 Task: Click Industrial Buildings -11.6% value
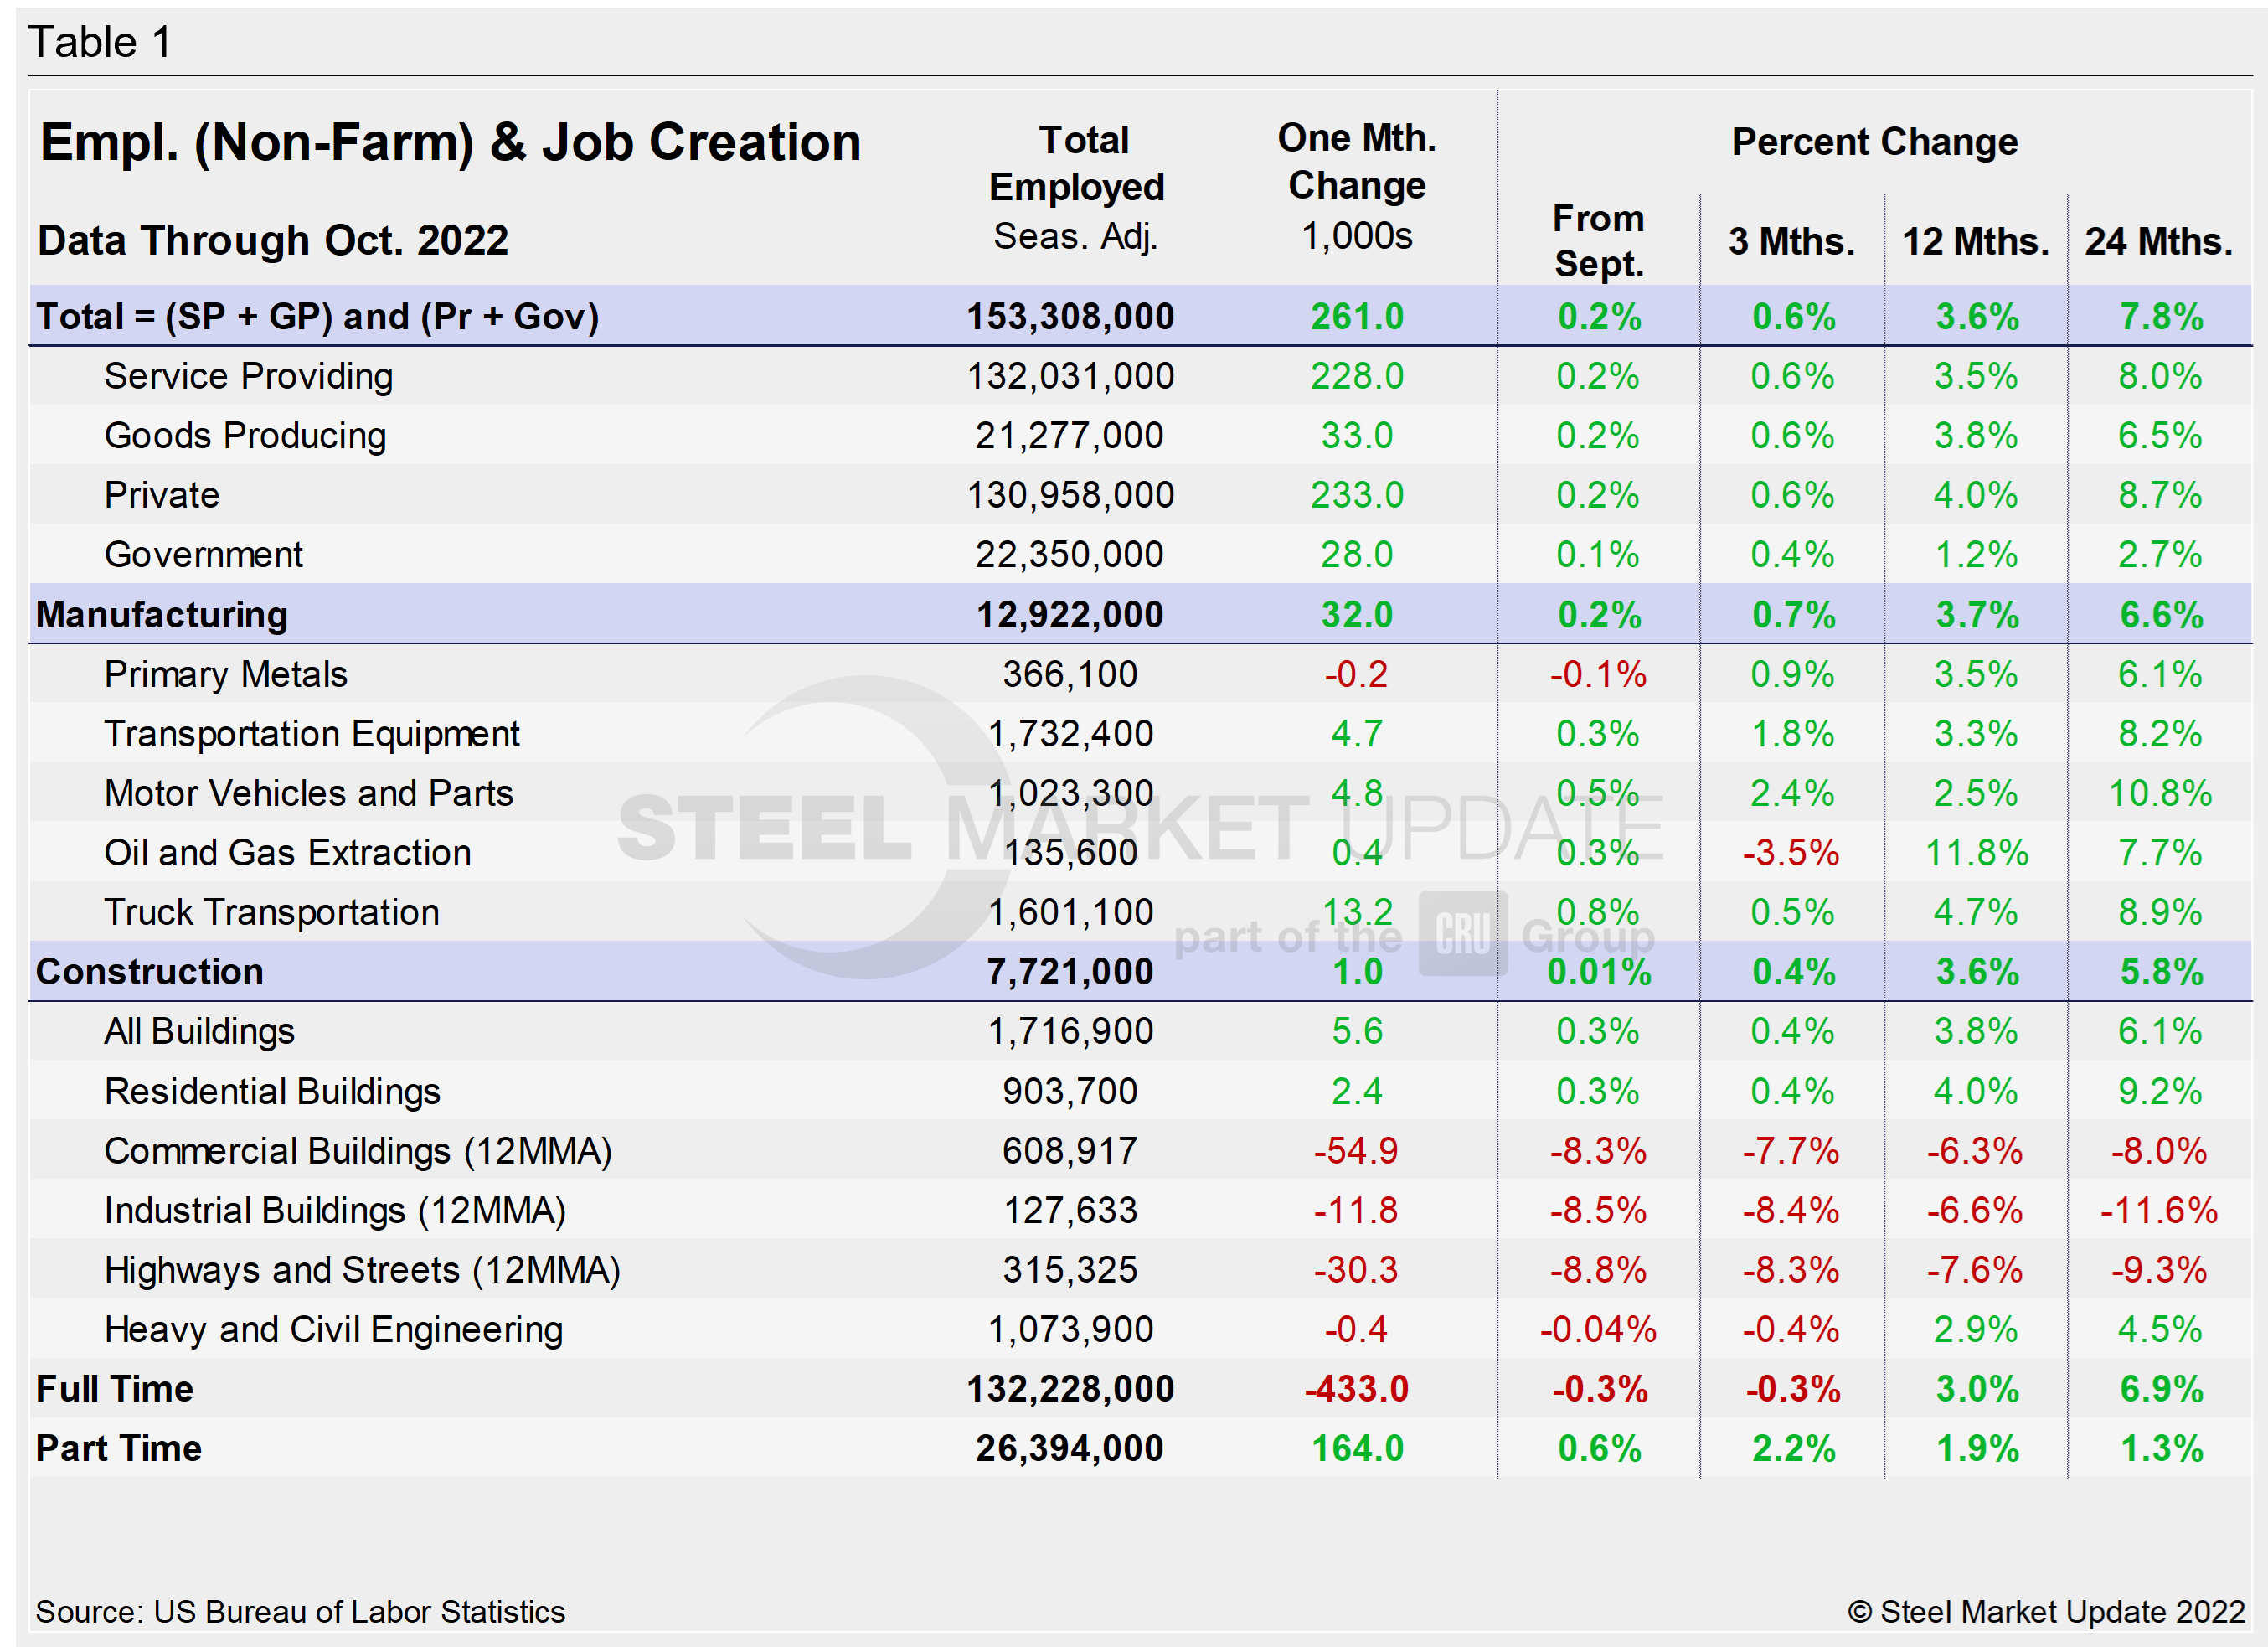pos(2158,1210)
